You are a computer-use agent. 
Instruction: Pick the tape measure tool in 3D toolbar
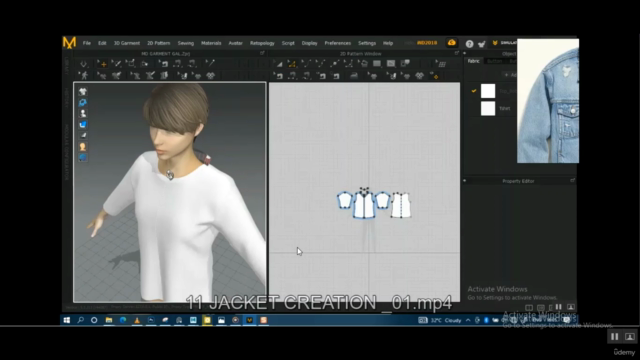210,63
